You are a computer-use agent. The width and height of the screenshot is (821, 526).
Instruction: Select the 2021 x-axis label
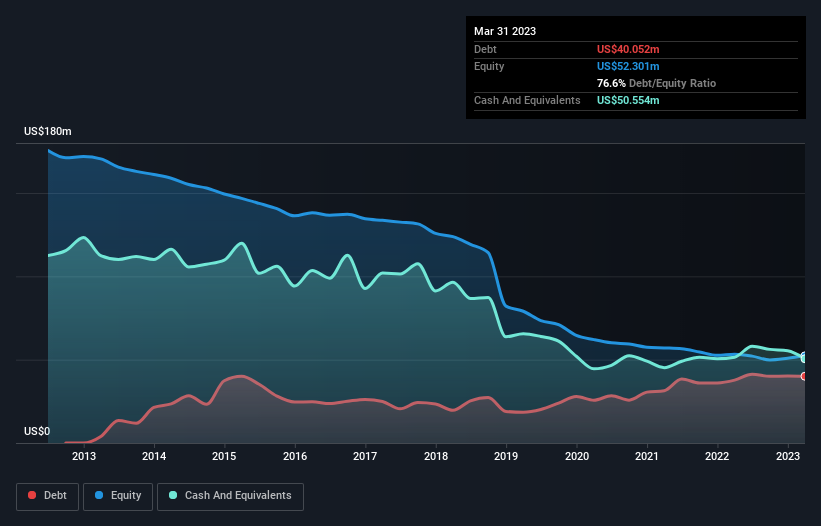click(647, 456)
